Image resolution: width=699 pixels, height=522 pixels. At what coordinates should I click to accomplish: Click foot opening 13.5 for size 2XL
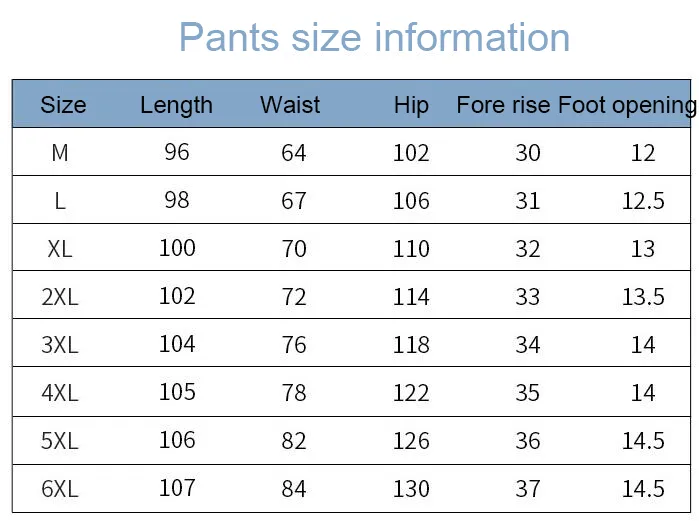tap(643, 297)
